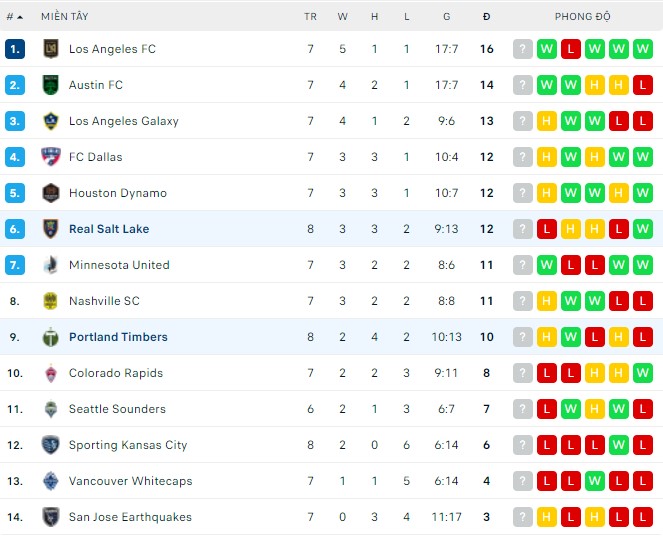Sort table by the # rank column
The width and height of the screenshot is (663, 537).
(x=14, y=17)
